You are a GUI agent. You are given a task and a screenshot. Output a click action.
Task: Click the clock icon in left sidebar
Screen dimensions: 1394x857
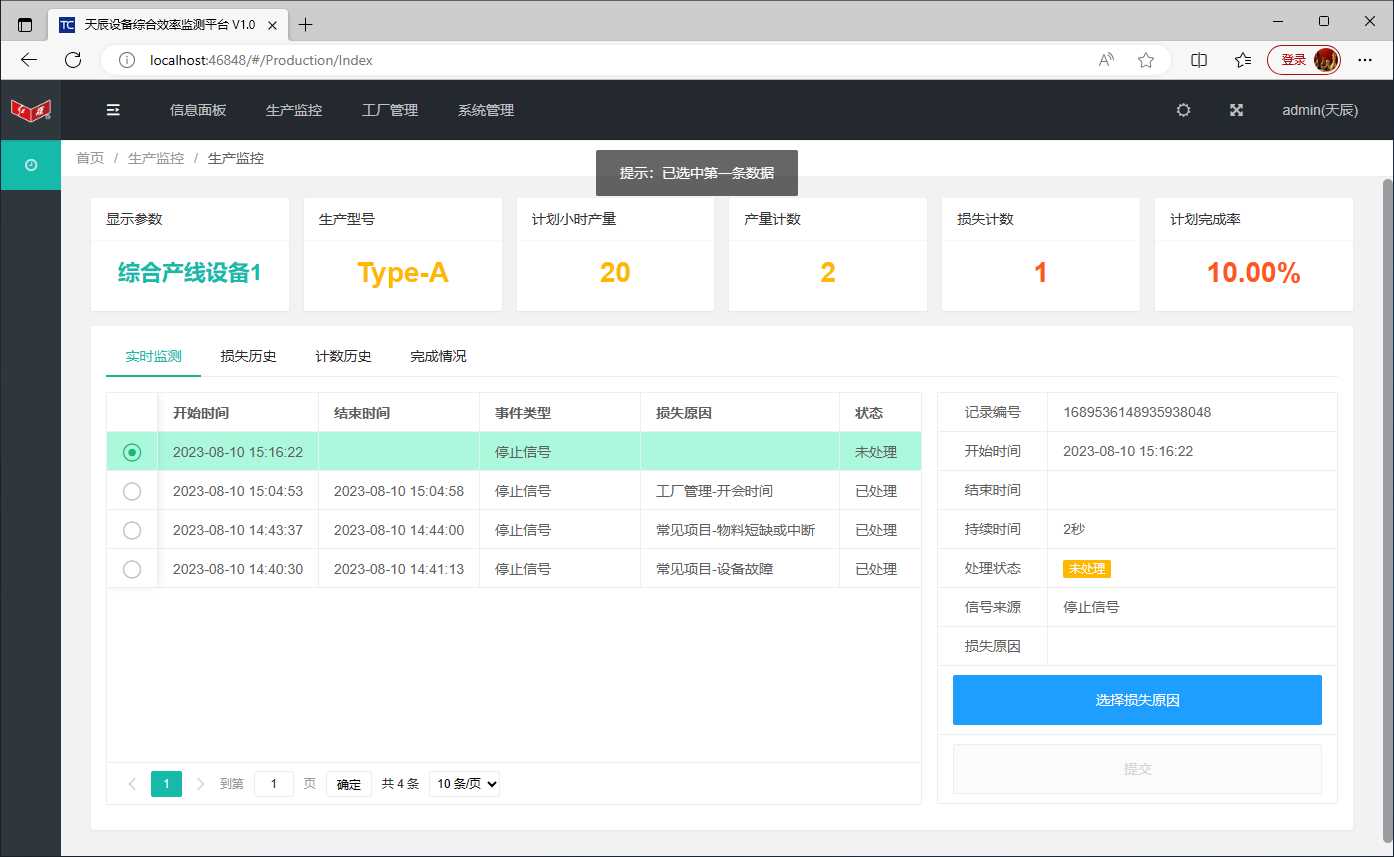click(x=31, y=165)
